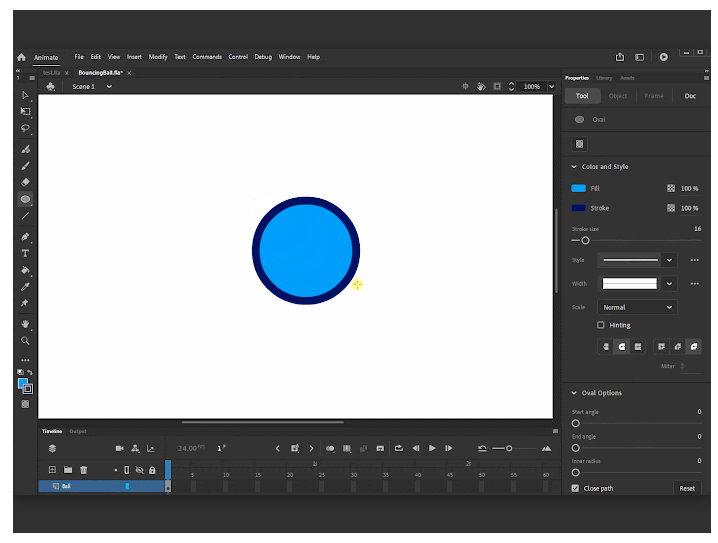
Task: Toggle lock for all layers
Action: (x=152, y=470)
